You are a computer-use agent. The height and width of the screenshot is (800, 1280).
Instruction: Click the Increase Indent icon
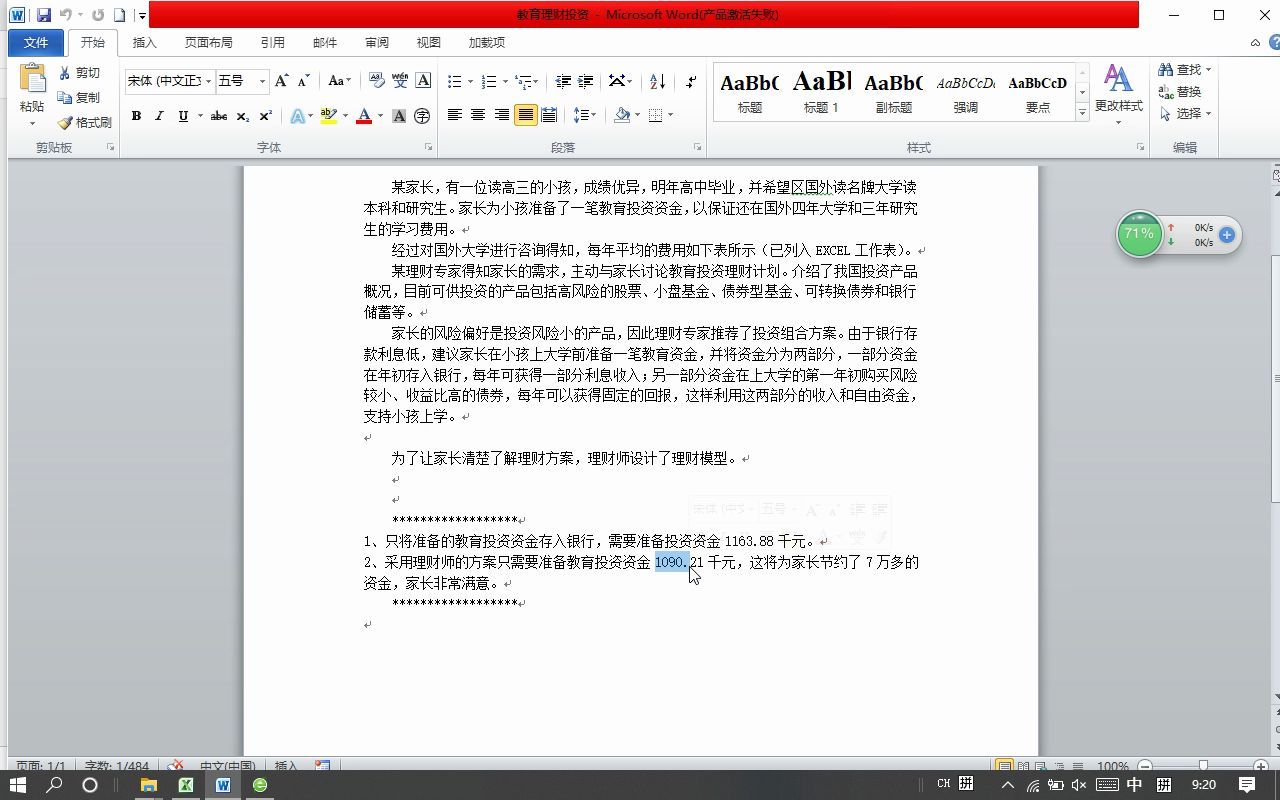click(586, 81)
